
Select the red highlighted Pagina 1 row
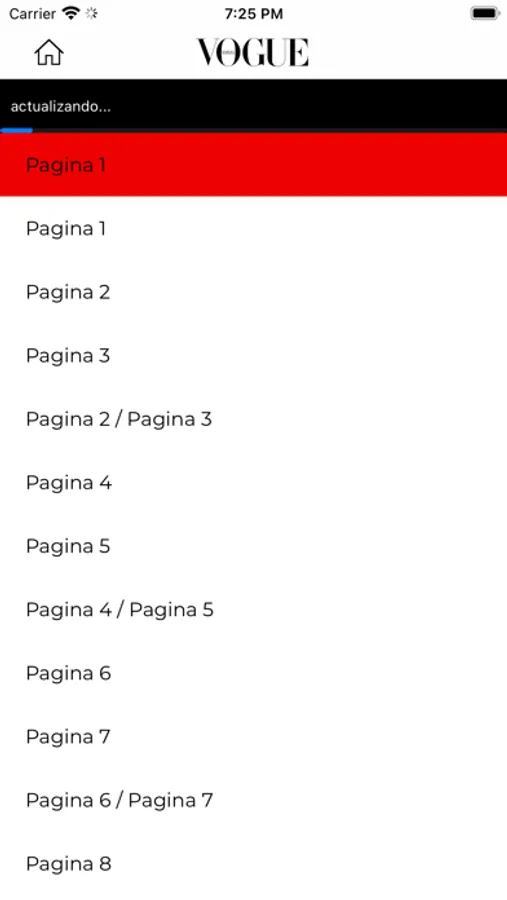tap(253, 165)
